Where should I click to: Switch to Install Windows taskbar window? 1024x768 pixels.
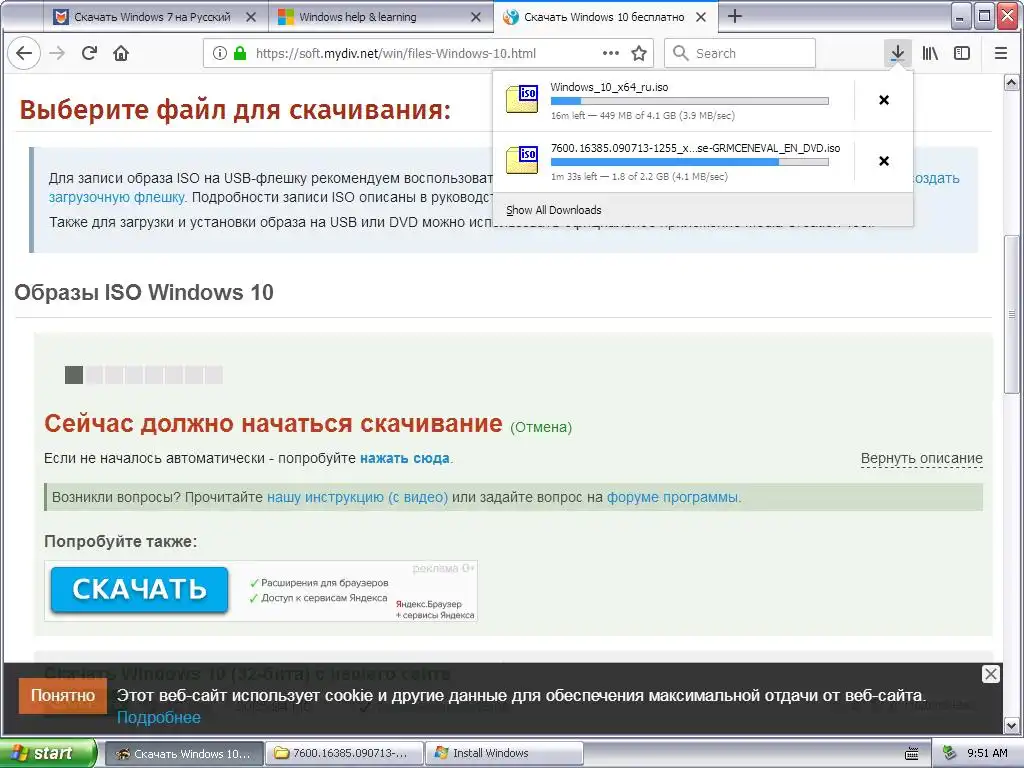tap(504, 754)
